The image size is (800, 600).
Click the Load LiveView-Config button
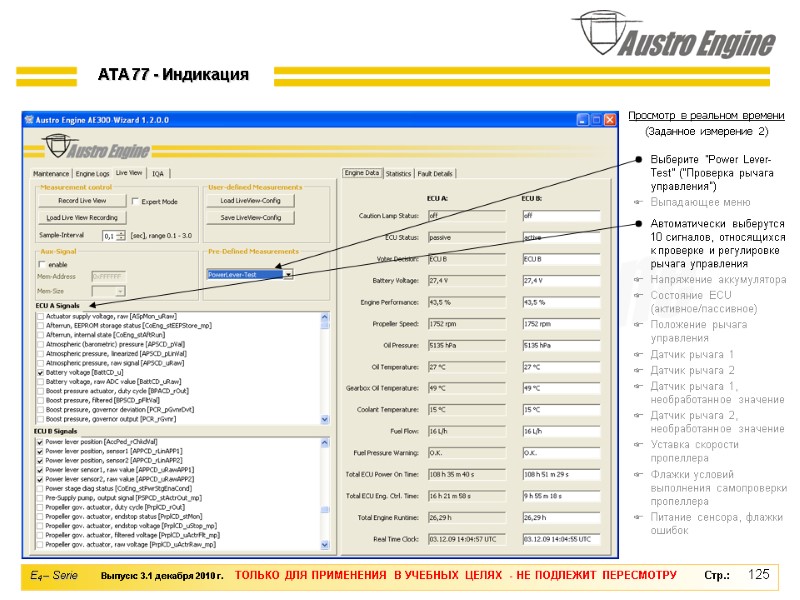click(251, 201)
